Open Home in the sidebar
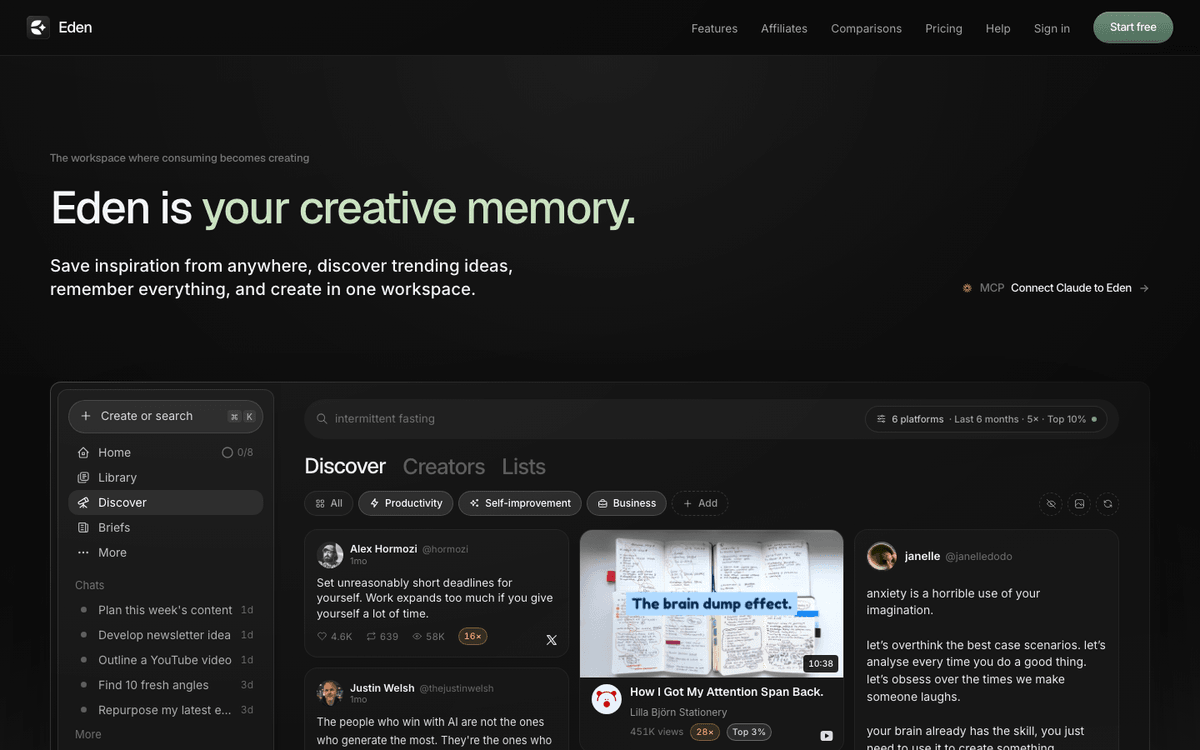1200x750 pixels. pyautogui.click(x=166, y=452)
